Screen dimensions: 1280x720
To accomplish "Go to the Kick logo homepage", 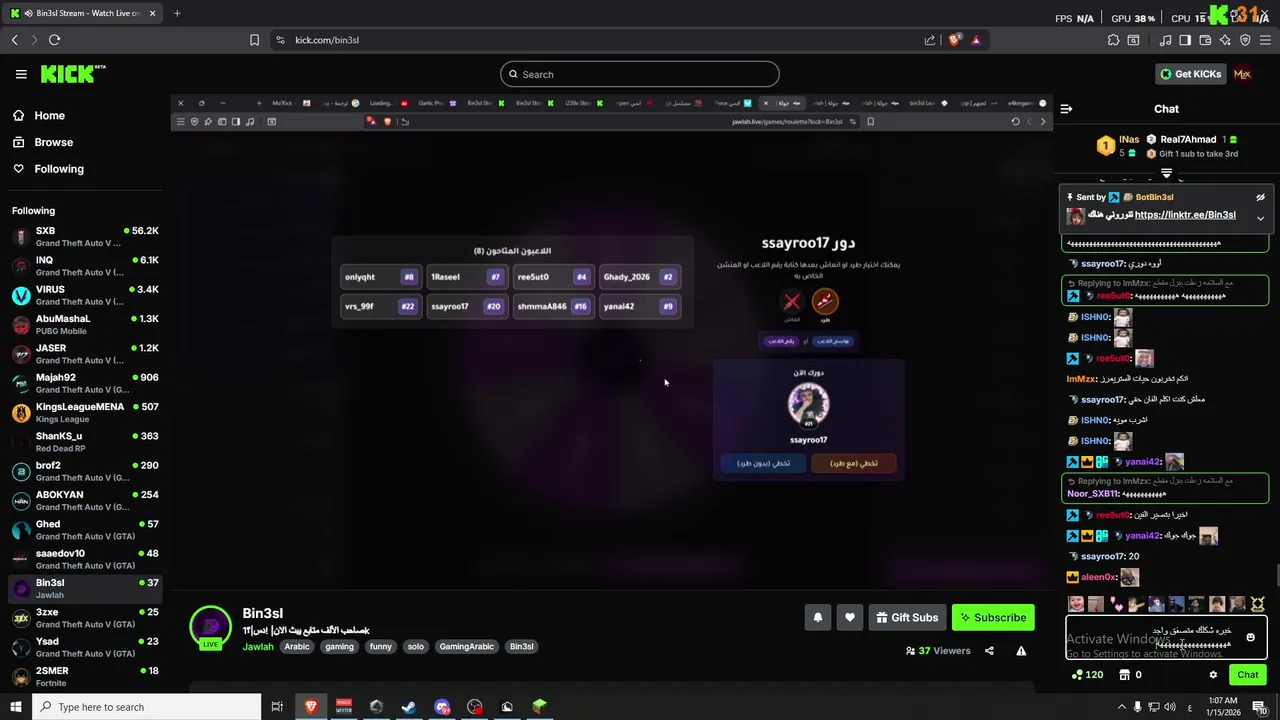I will [72, 74].
